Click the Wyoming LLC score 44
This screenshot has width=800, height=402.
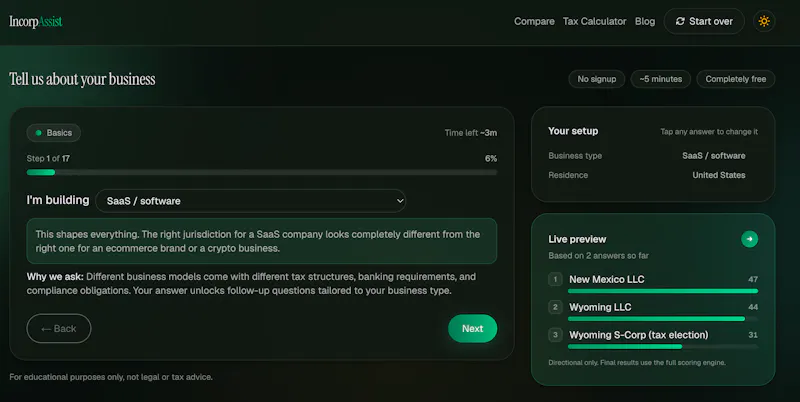point(753,307)
